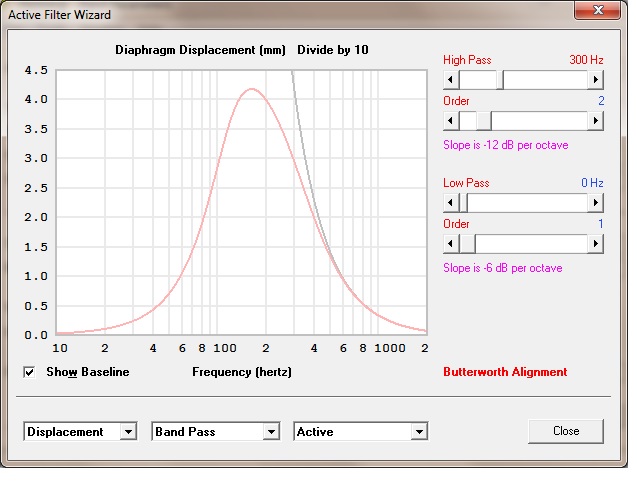638x484 pixels.
Task: Increase High Pass Order with right arrow
Action: coord(596,121)
